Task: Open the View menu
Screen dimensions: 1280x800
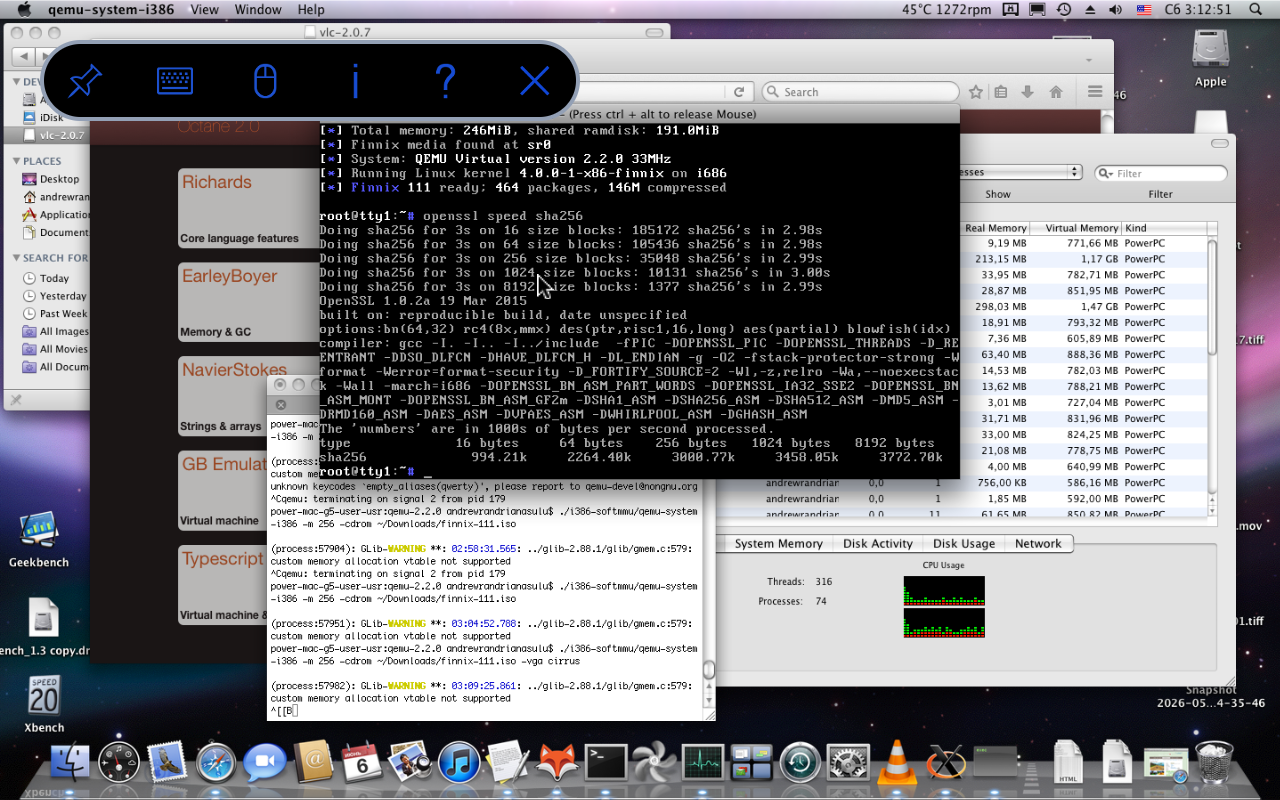Action: point(204,9)
